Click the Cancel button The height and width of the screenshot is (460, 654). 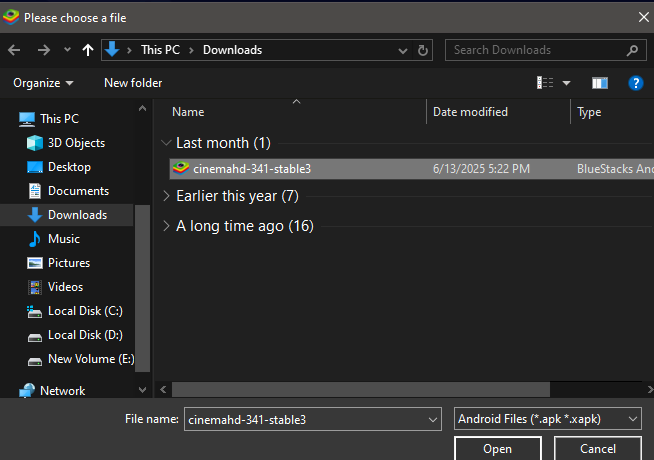point(598,448)
